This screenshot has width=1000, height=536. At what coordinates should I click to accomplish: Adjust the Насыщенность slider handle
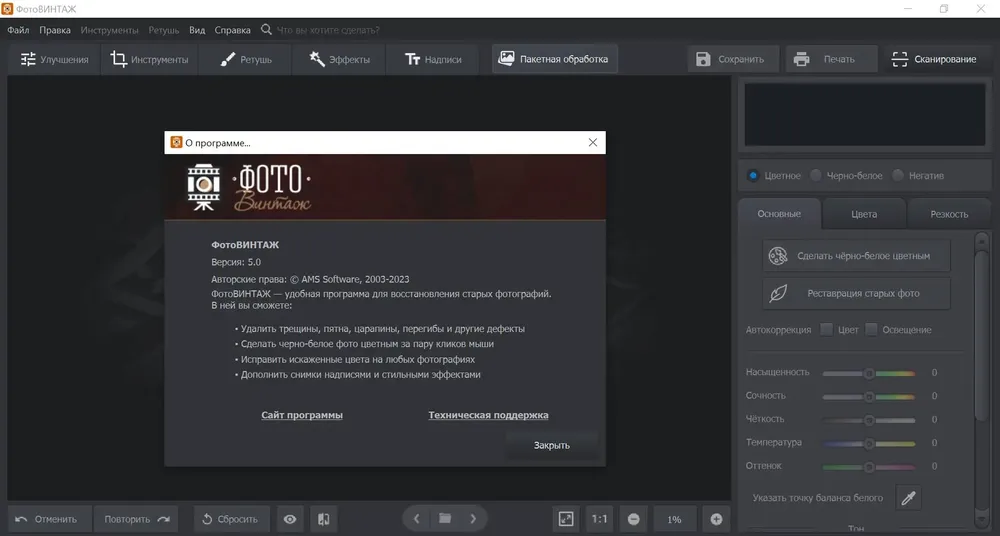tap(869, 373)
